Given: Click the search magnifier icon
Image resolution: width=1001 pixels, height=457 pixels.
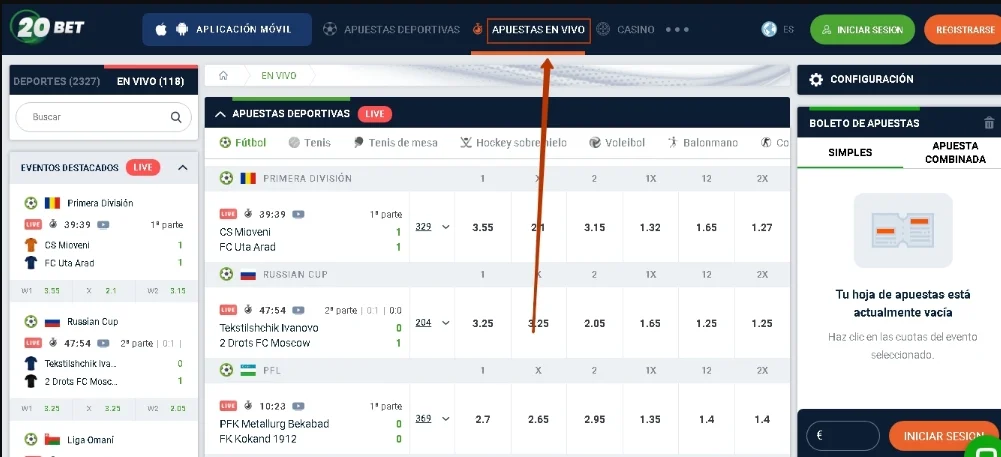Looking at the screenshot, I should 176,117.
